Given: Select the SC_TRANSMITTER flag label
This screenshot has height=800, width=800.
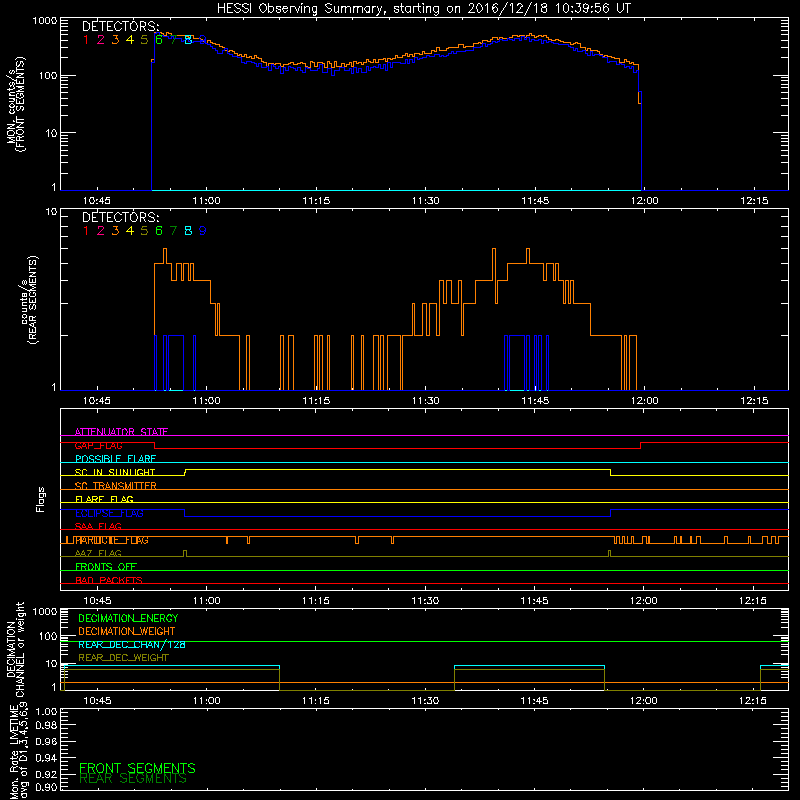Looking at the screenshot, I should point(116,486).
